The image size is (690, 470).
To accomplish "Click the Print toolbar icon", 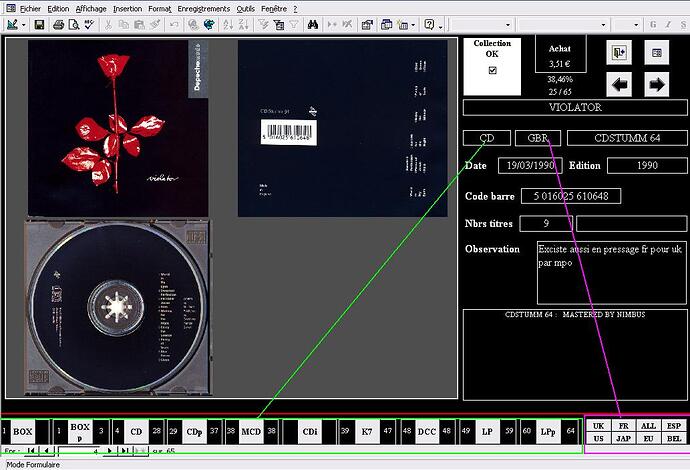I will (59, 25).
